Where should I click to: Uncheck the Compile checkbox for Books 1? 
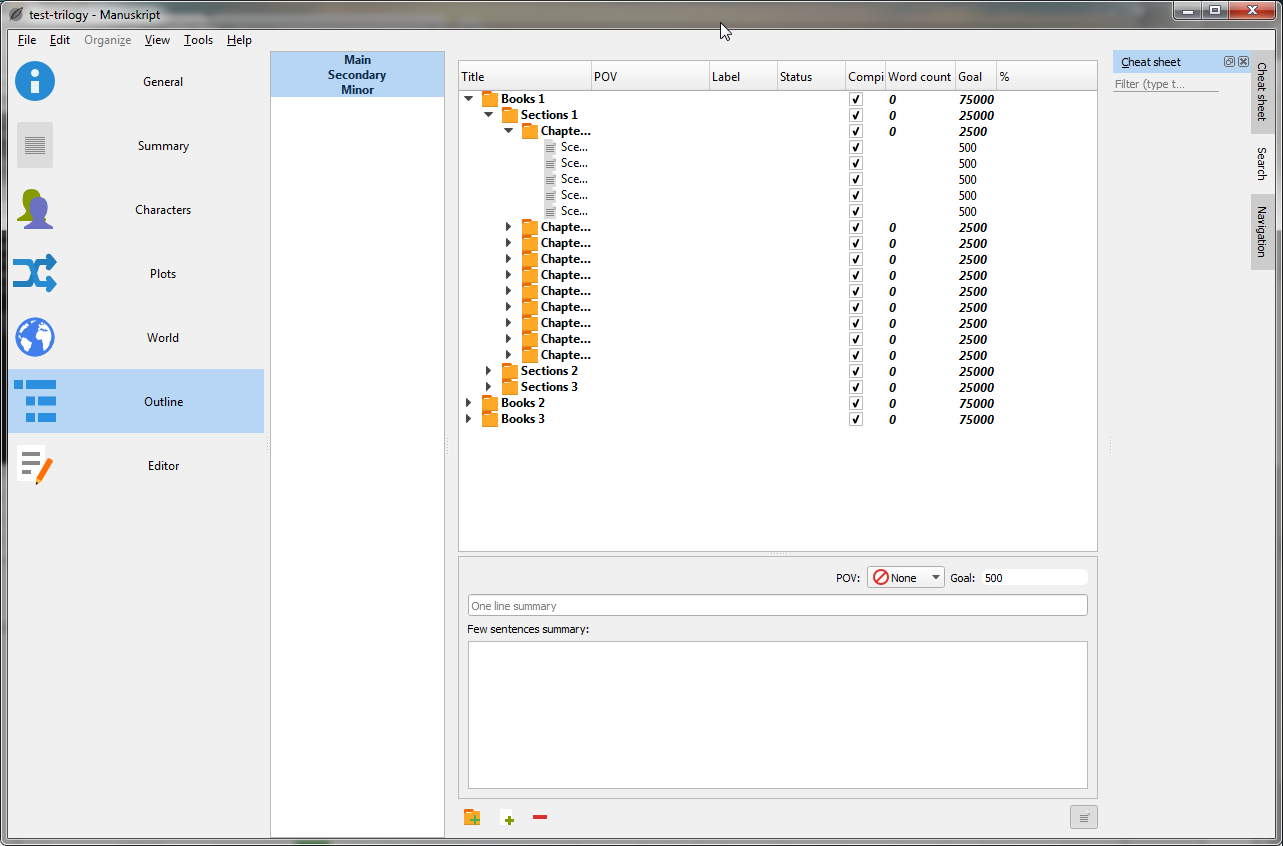(x=855, y=99)
